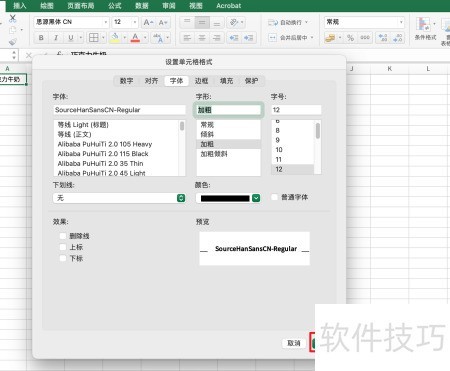The height and width of the screenshot is (371, 450).
Task: Click the decrease indent icon
Action: click(234, 38)
